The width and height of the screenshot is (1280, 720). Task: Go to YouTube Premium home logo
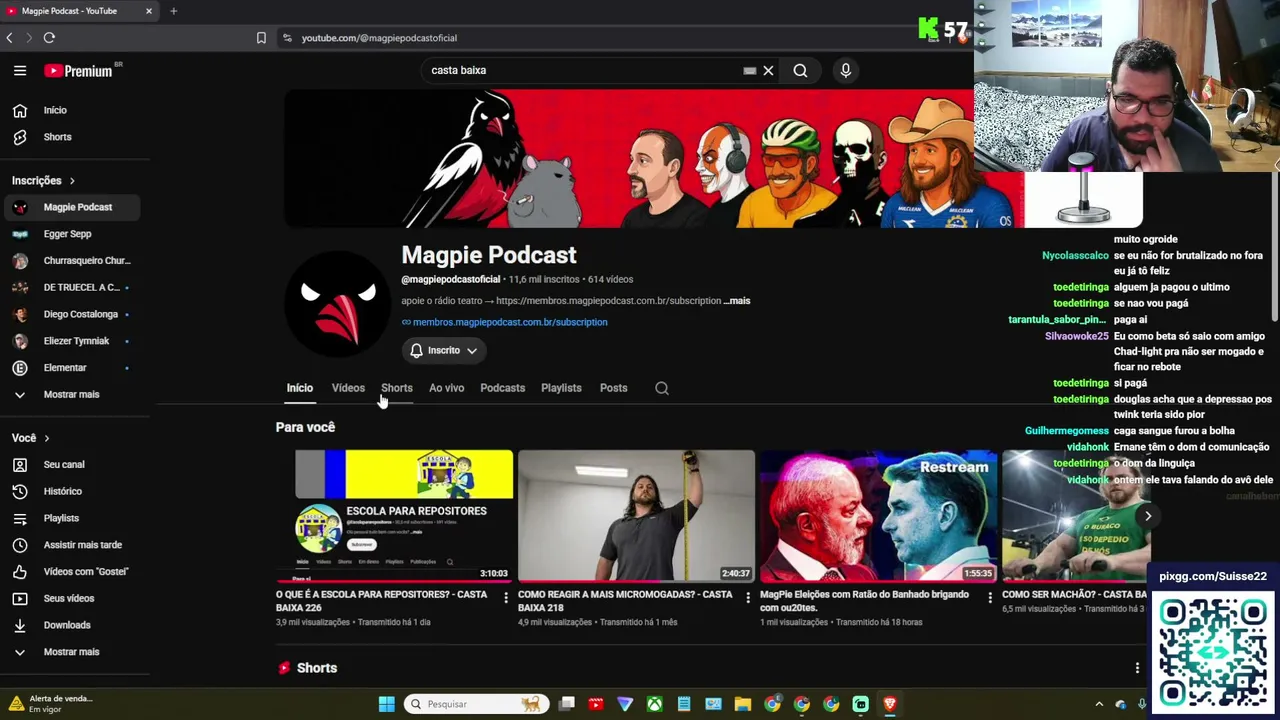80,71
